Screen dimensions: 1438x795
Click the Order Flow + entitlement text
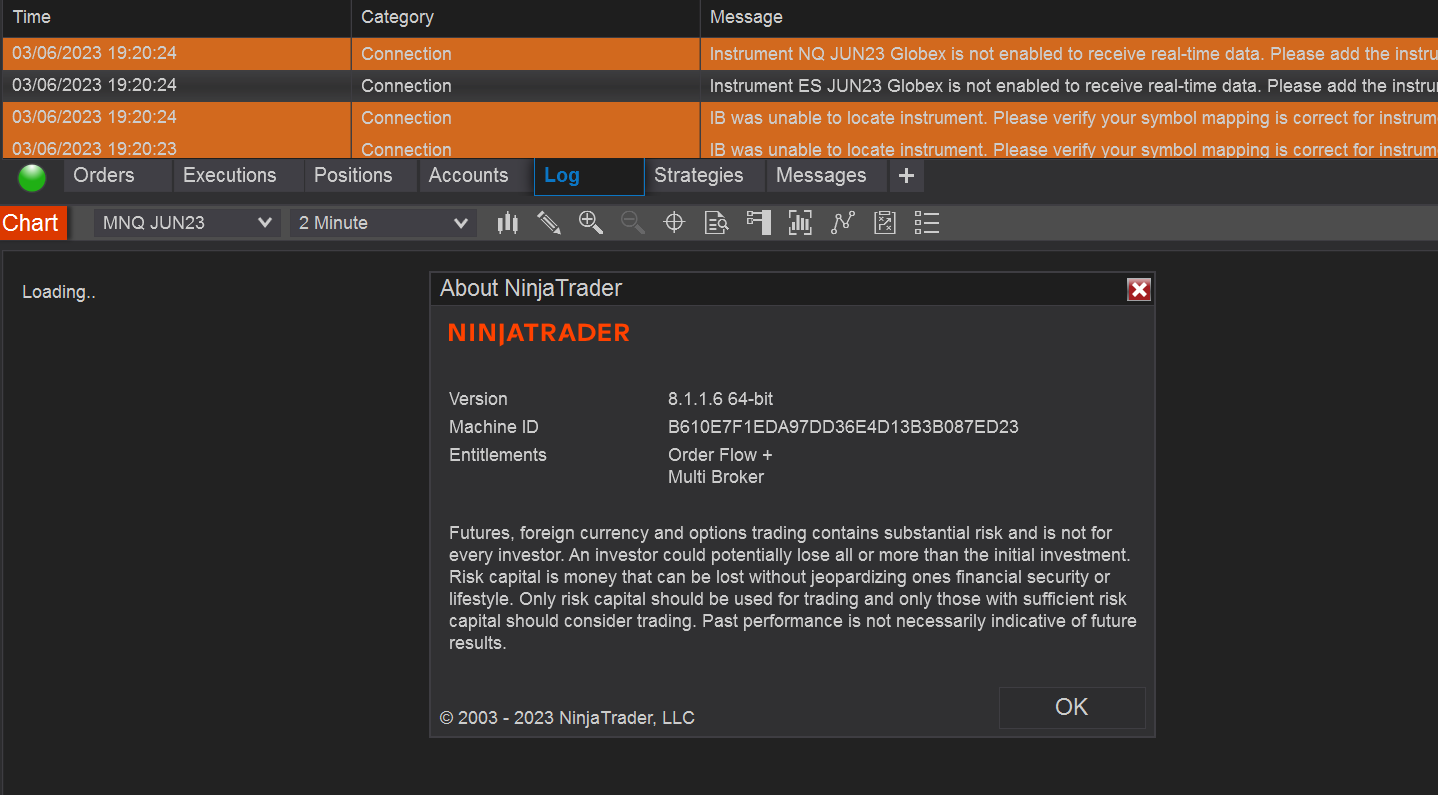pyautogui.click(x=720, y=455)
